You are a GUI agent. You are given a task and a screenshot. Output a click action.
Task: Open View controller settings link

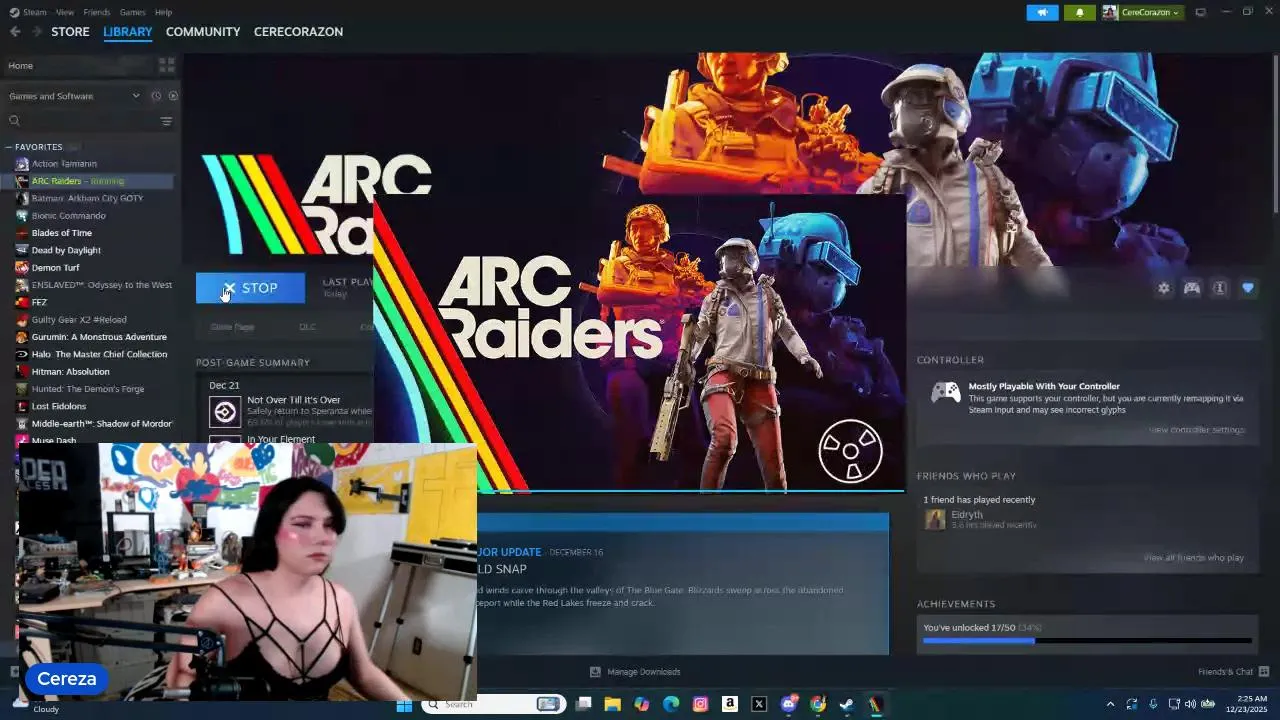tap(1196, 430)
